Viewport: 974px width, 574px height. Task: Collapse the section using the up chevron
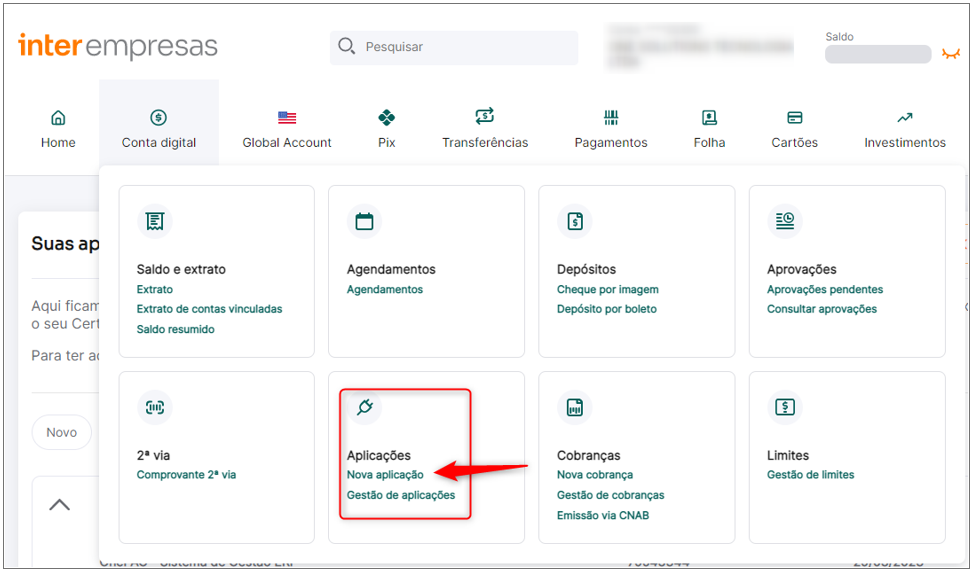pos(60,504)
